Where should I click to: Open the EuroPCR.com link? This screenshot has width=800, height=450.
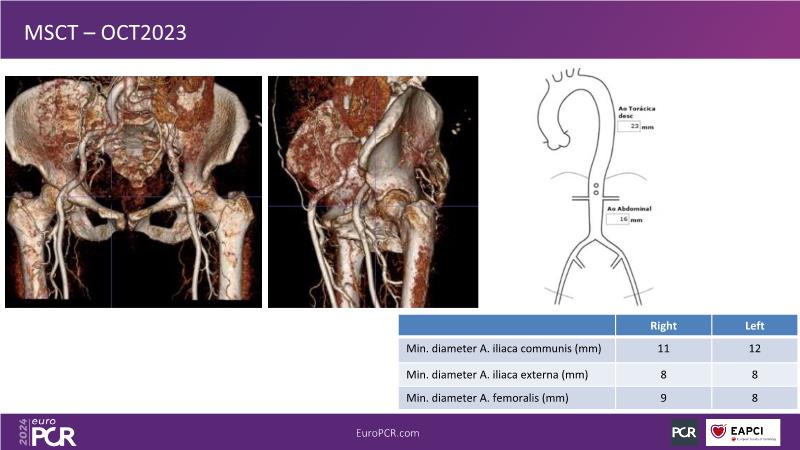point(388,432)
